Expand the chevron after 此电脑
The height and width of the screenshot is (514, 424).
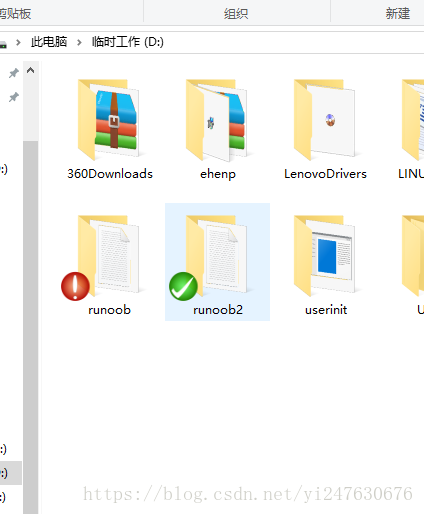pyautogui.click(x=79, y=42)
